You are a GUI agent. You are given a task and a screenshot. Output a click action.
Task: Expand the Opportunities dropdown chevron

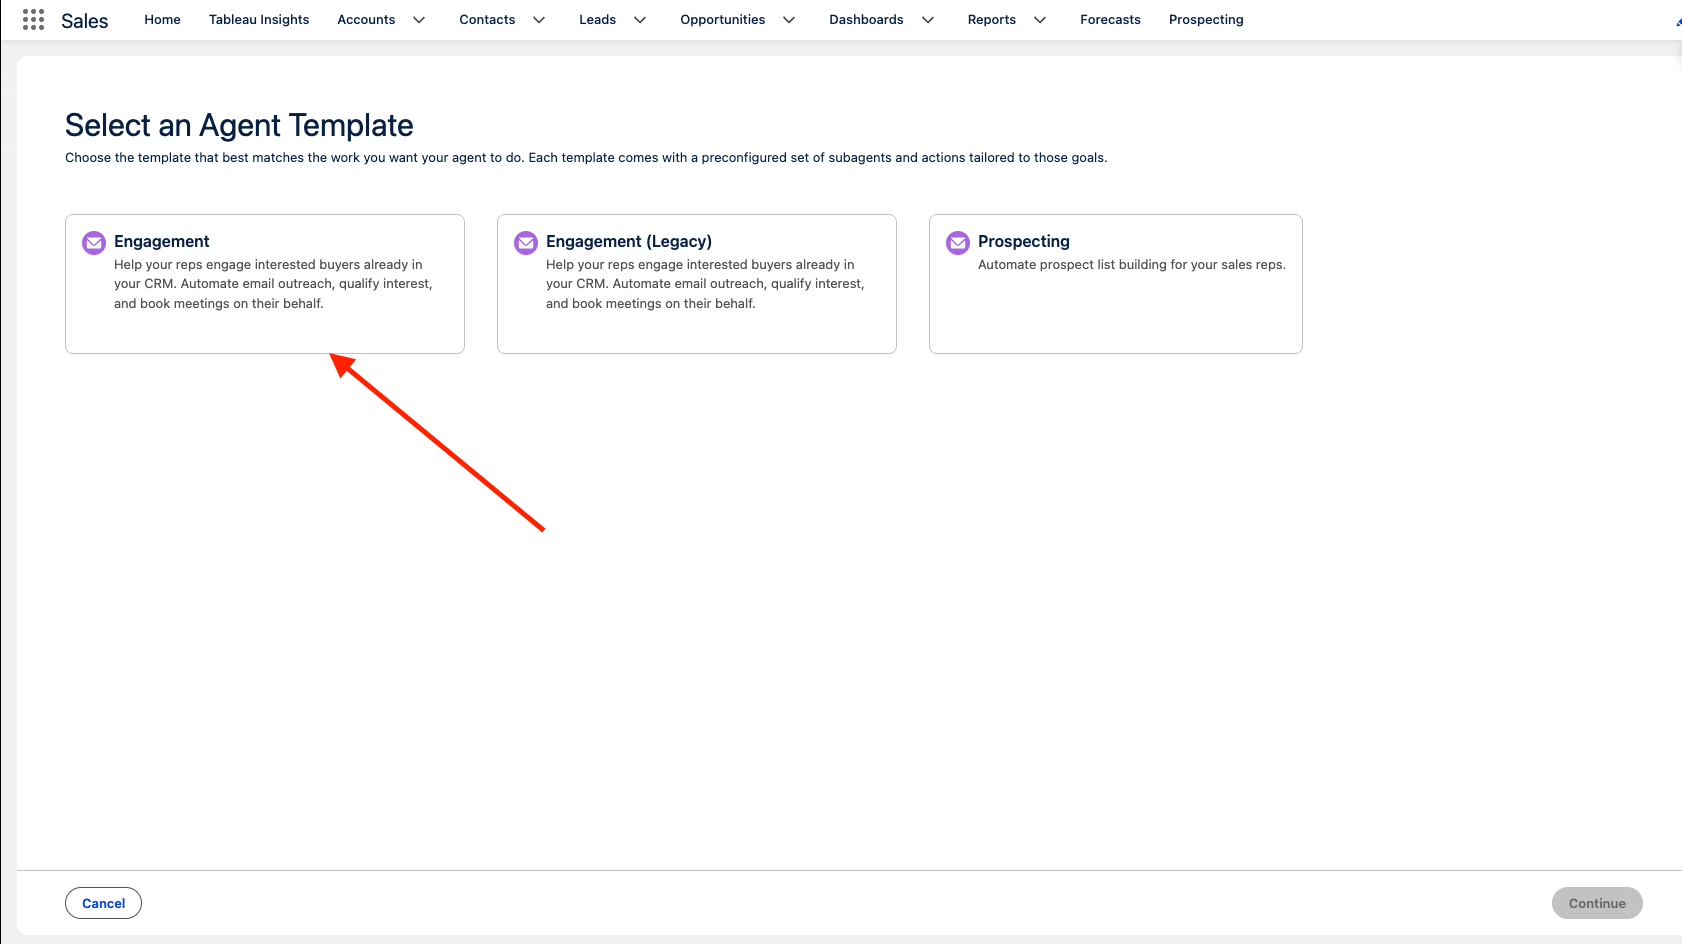coord(789,20)
